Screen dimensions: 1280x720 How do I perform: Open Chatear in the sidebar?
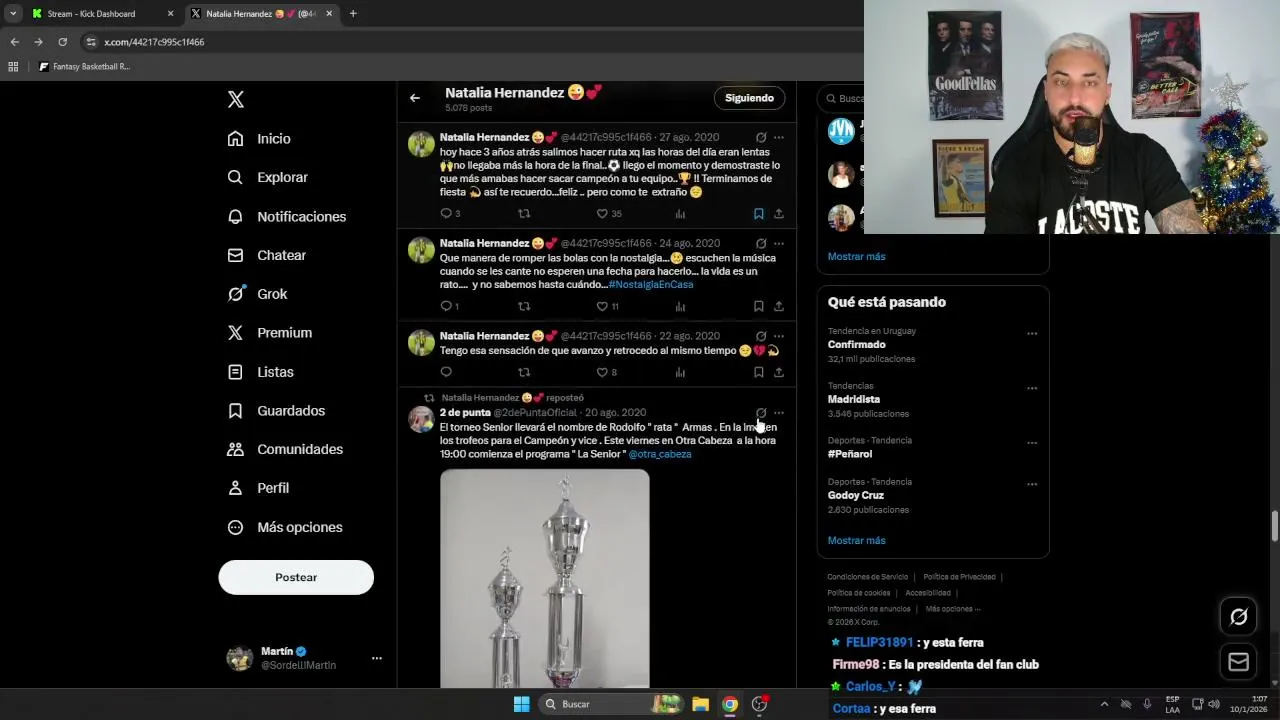266,255
